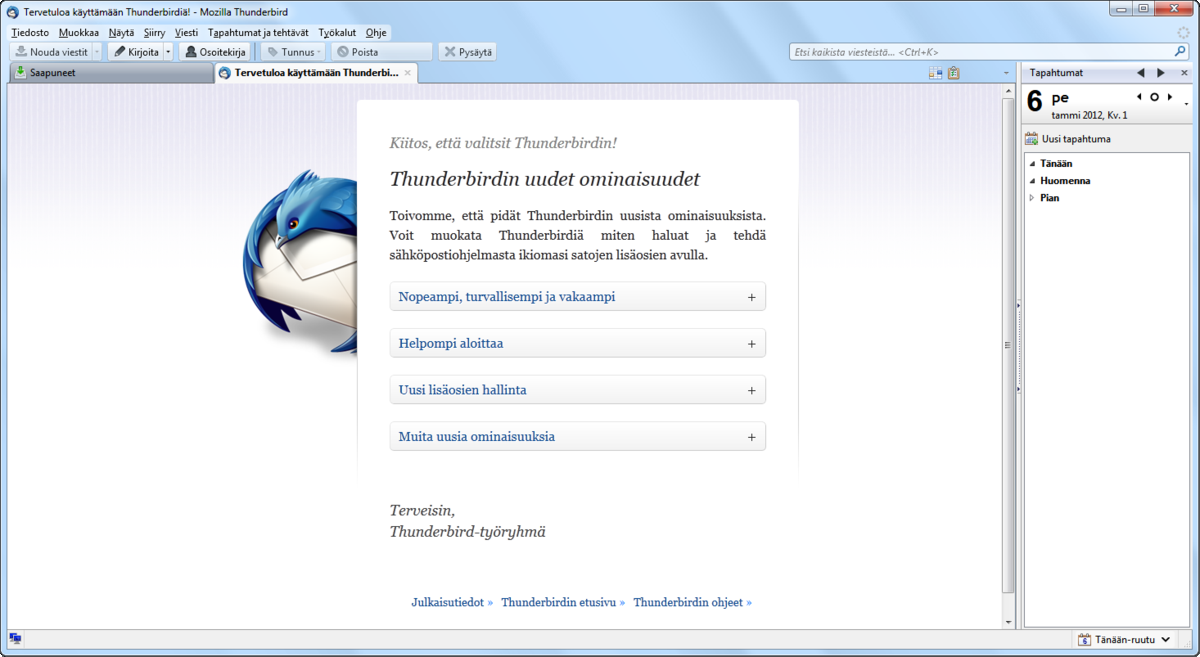This screenshot has height=657, width=1200.
Task: Open the Thunderbirdin ohjeet link
Action: click(692, 602)
